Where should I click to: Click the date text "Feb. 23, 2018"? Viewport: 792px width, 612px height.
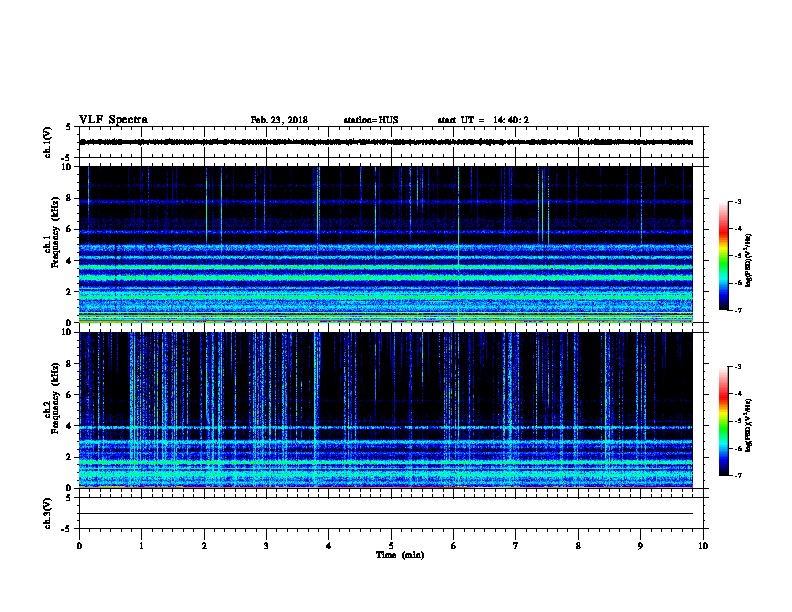(279, 120)
